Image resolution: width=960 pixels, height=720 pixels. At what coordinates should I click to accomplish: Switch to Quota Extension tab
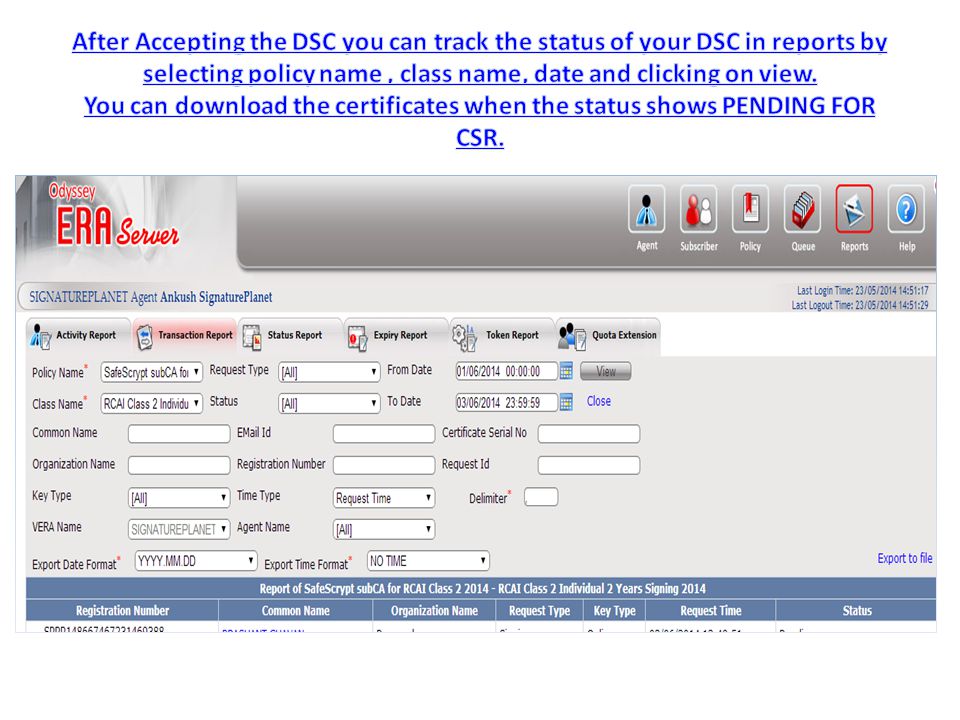608,336
